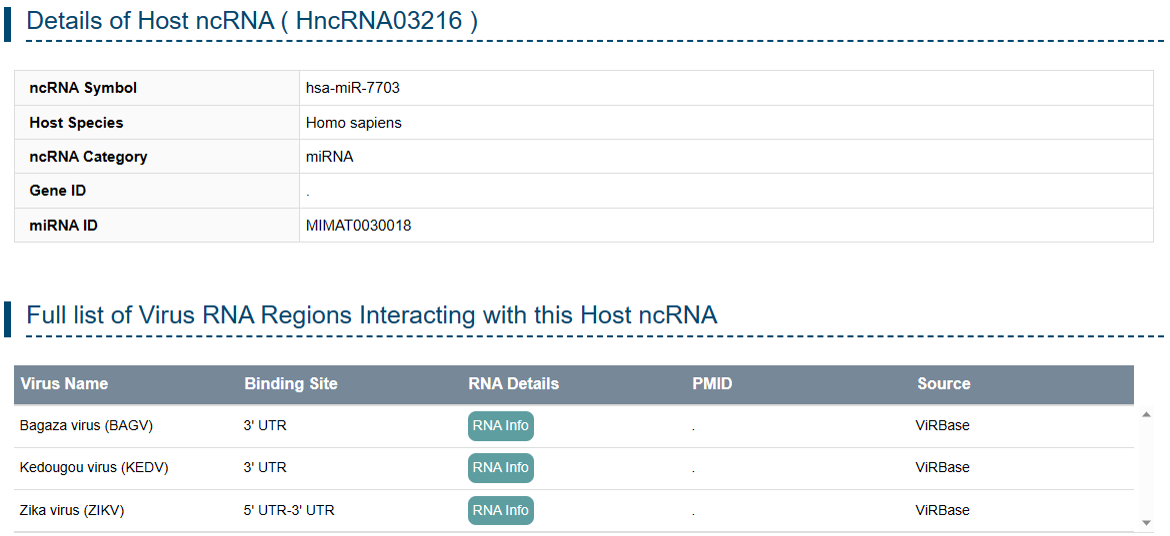Click the 5' UTR-3' UTR binding site
1170x536 pixels.
289,510
